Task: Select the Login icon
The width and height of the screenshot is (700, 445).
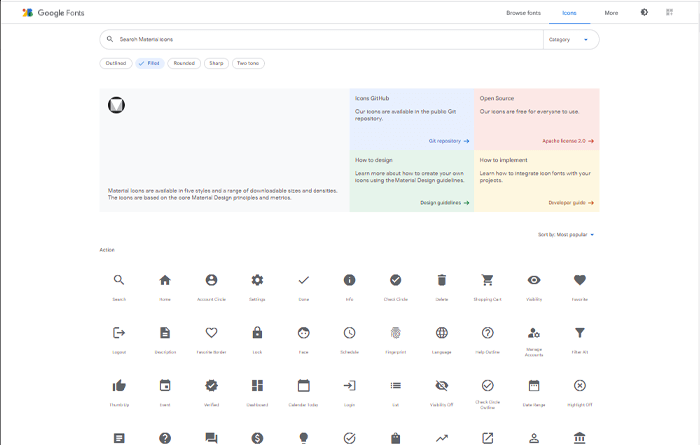Action: click(x=350, y=385)
